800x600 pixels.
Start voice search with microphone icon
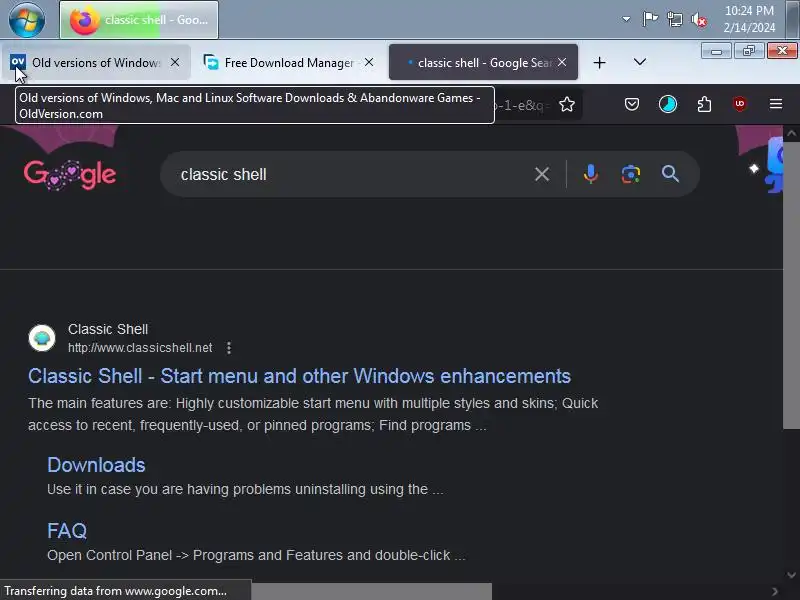[x=590, y=174]
